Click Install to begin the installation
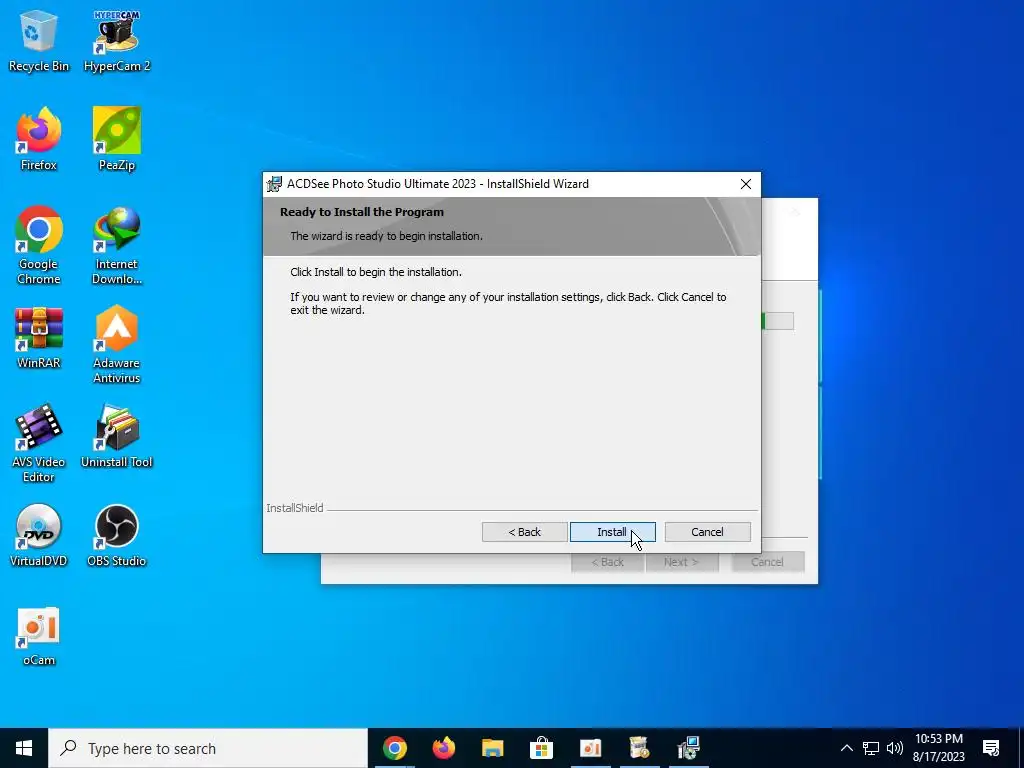Screen dimensions: 1024x768 (x=613, y=532)
